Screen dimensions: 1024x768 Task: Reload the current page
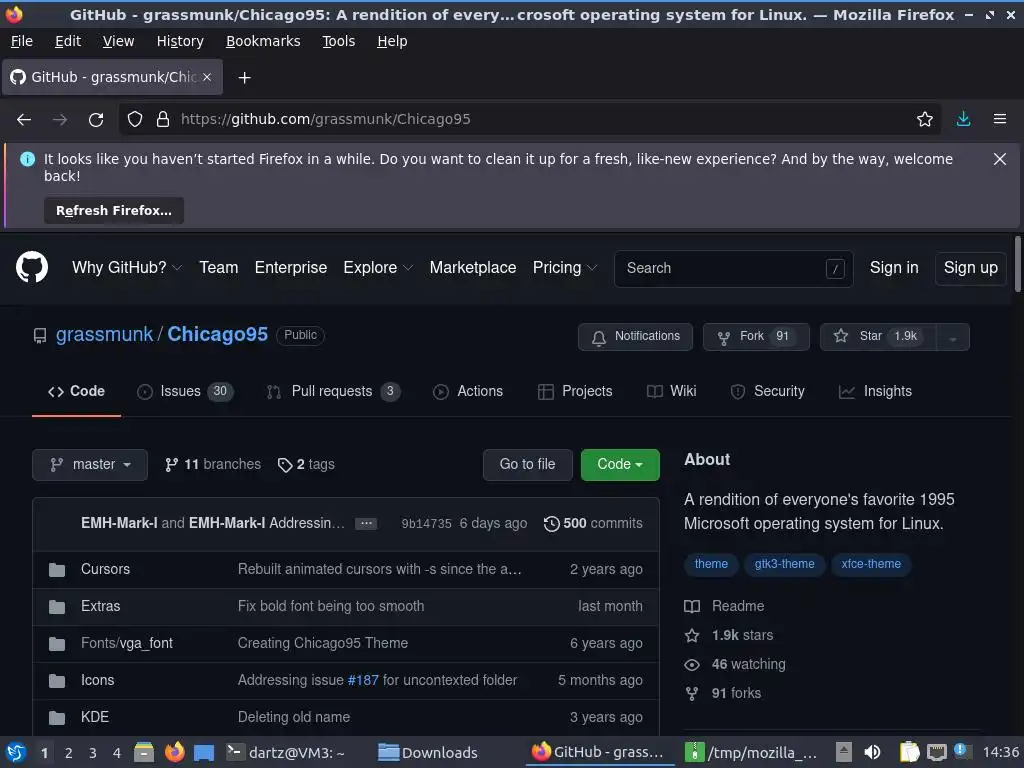96,119
